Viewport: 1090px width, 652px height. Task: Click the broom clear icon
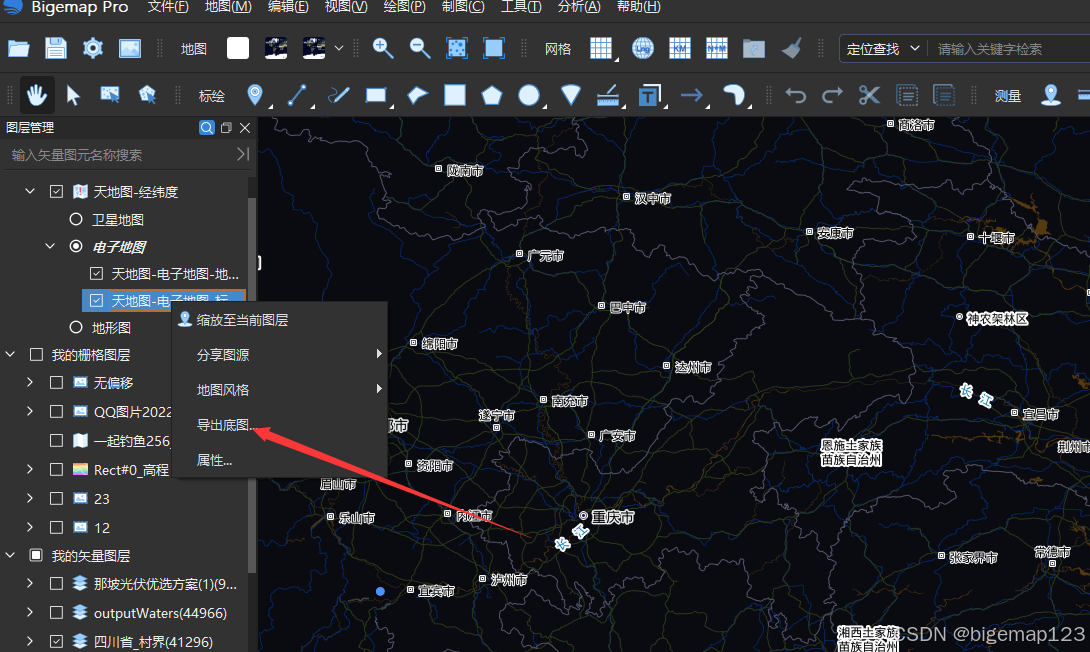tap(791, 49)
